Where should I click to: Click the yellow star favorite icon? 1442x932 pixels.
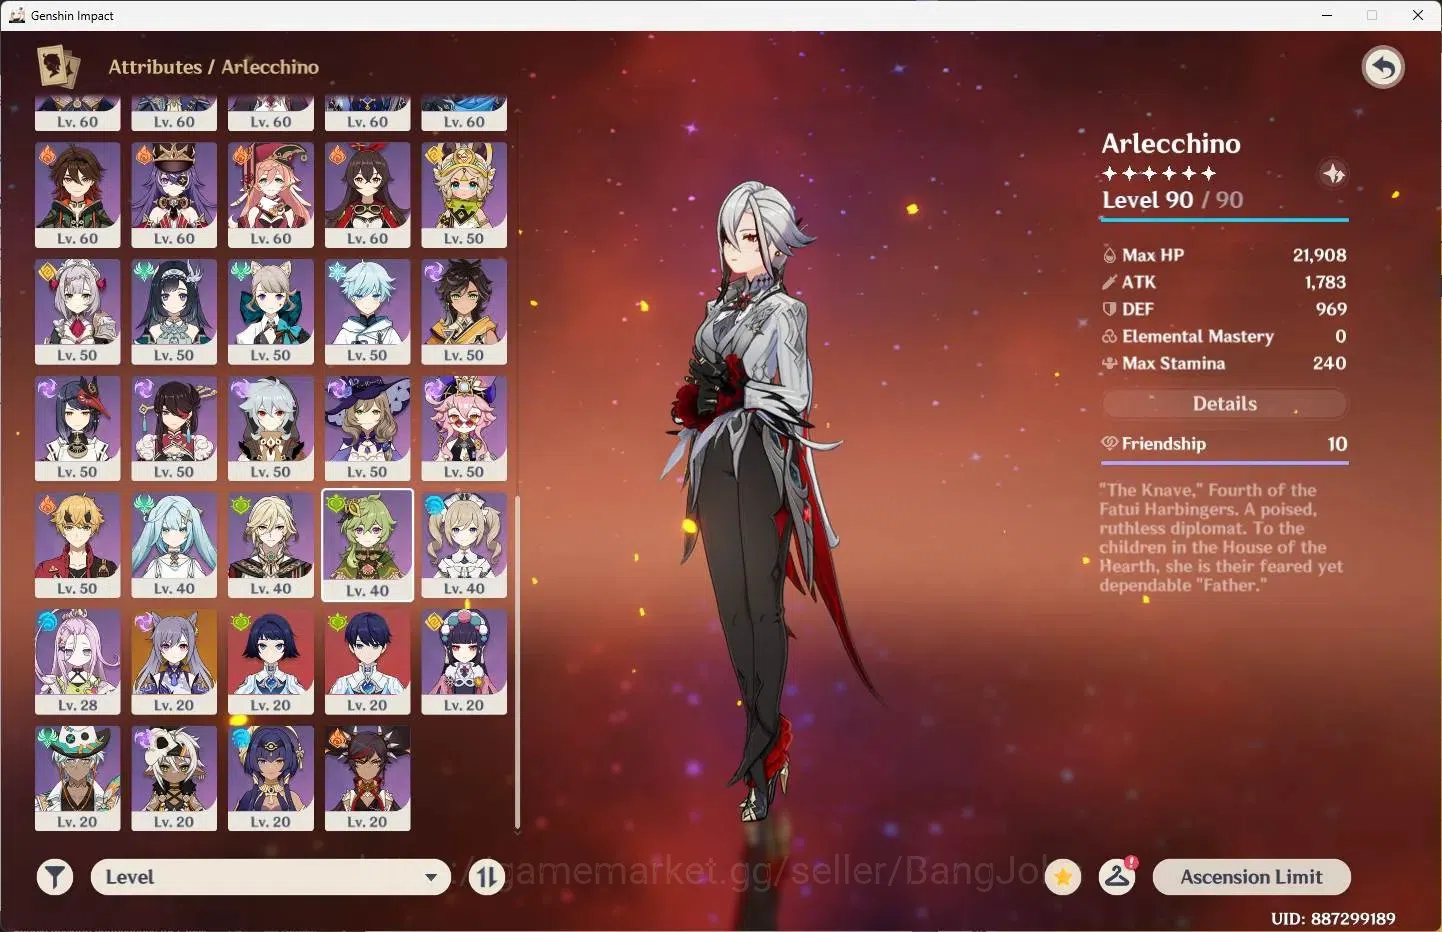pos(1063,877)
